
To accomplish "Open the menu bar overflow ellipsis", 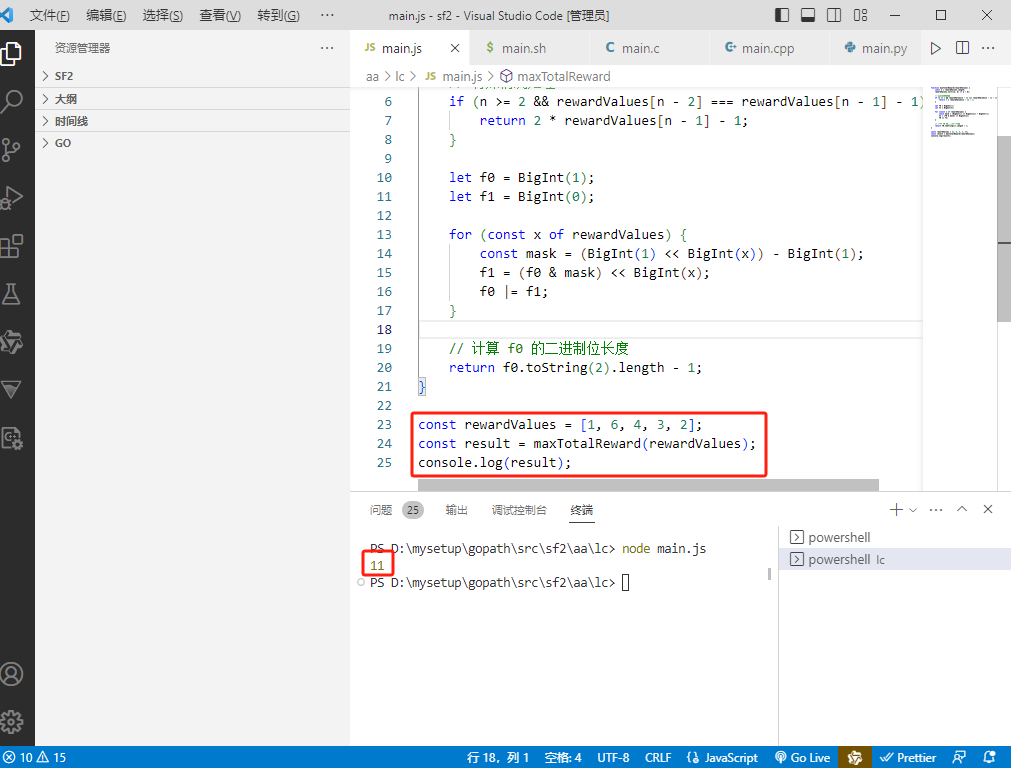I will coord(328,15).
